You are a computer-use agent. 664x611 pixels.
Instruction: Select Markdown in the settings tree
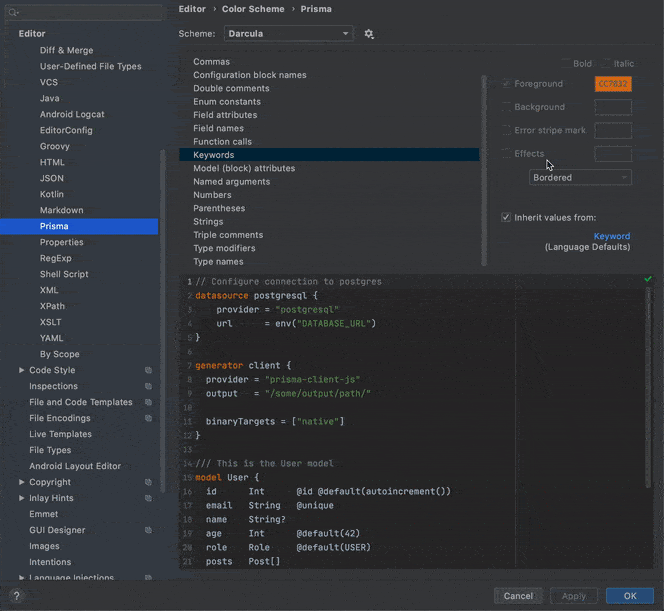79,210
